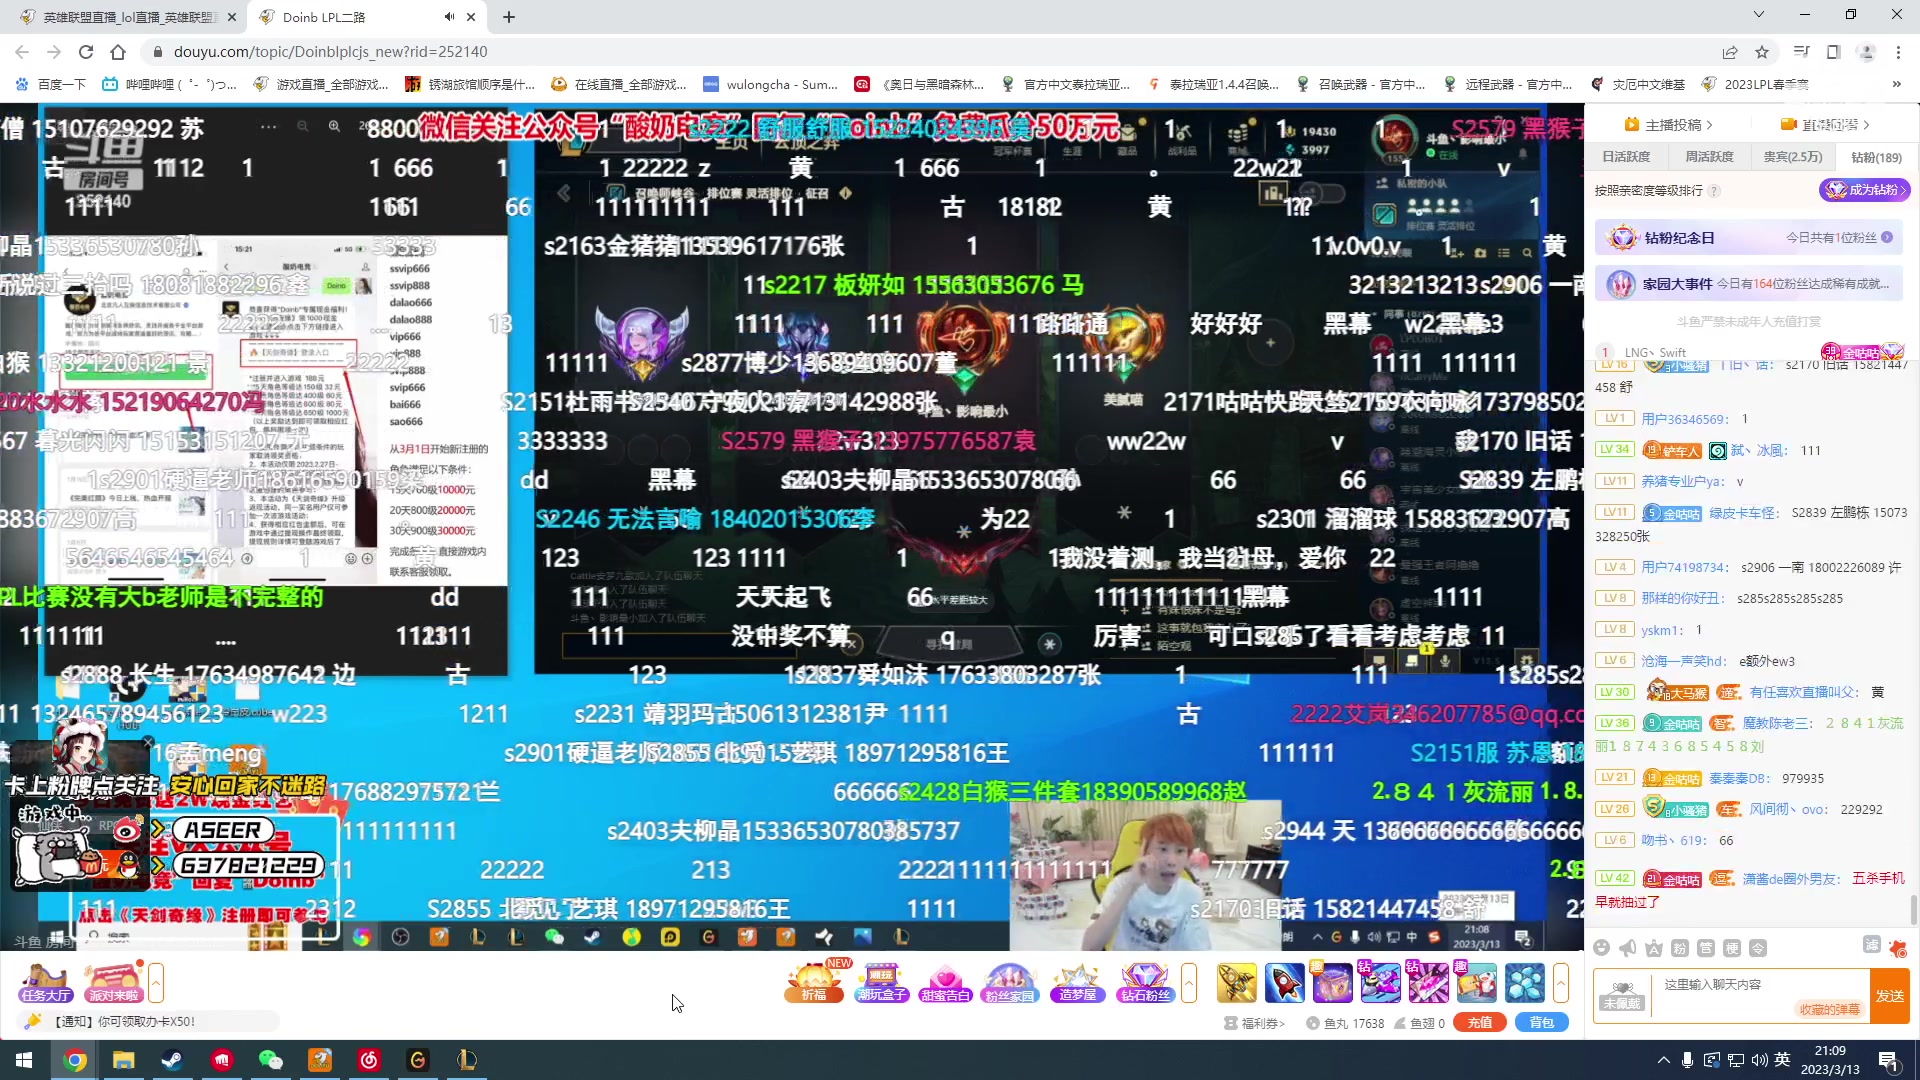Open the 造梦屋 feature icon
Image resolution: width=1920 pixels, height=1080 pixels.
[x=1079, y=982]
